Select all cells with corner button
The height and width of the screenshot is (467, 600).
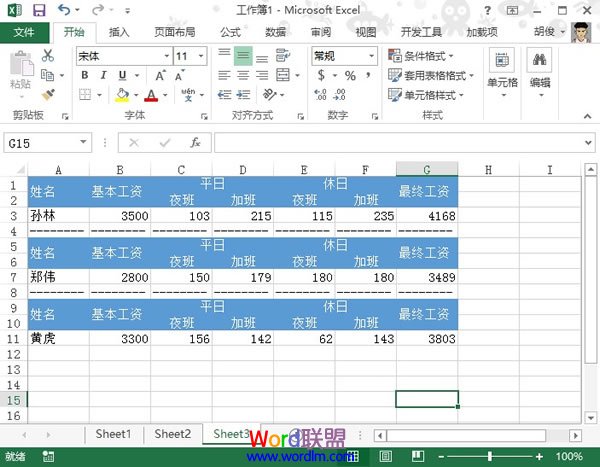(20, 169)
